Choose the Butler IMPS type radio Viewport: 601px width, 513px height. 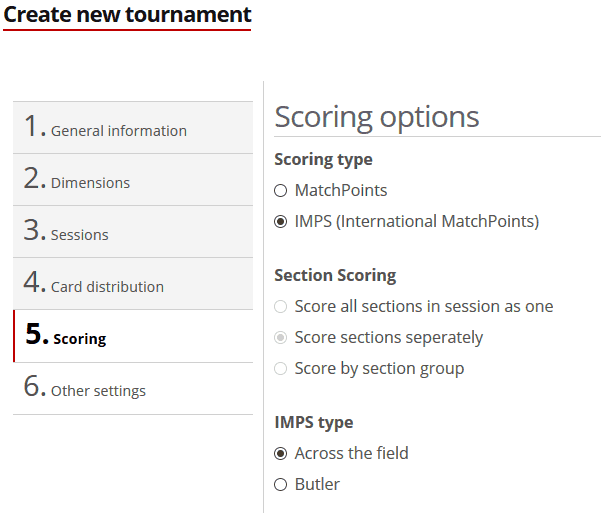pyautogui.click(x=281, y=484)
